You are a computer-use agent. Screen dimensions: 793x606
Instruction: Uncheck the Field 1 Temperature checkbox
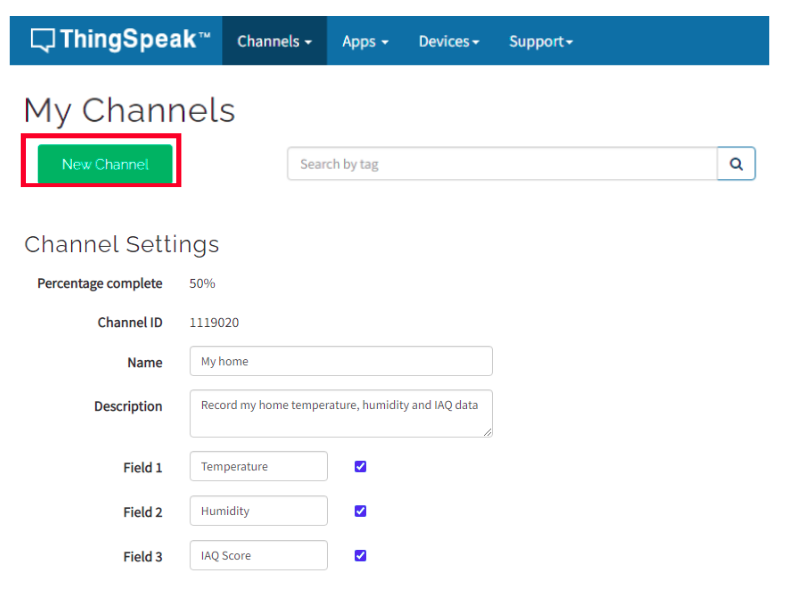pyautogui.click(x=361, y=466)
